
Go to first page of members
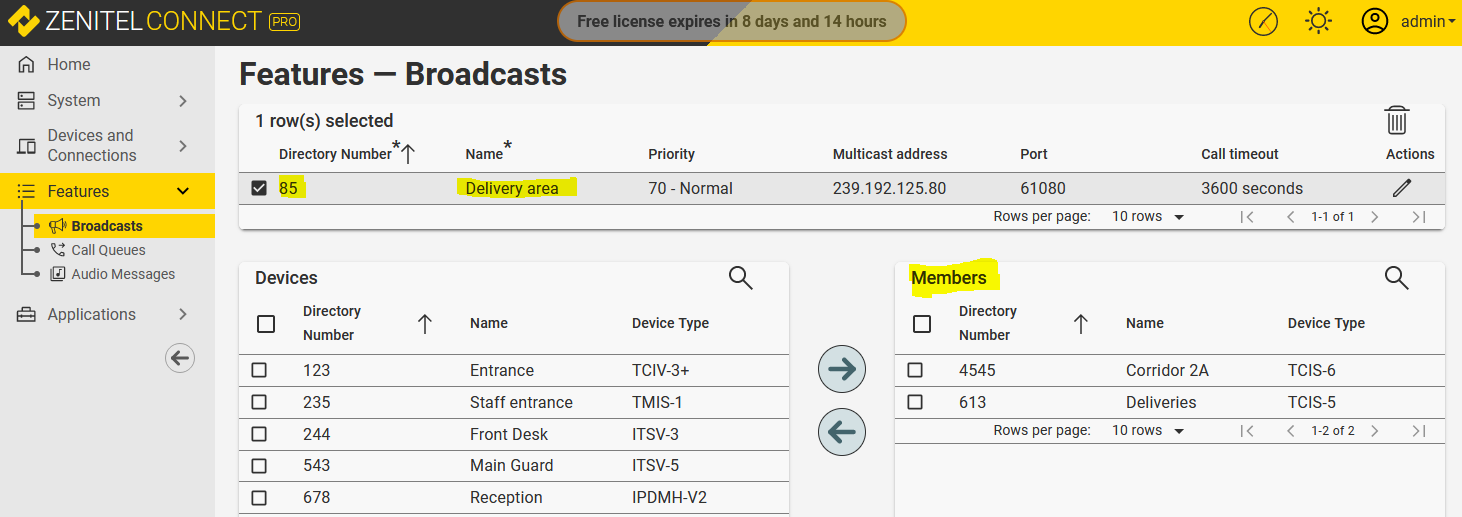(1247, 431)
